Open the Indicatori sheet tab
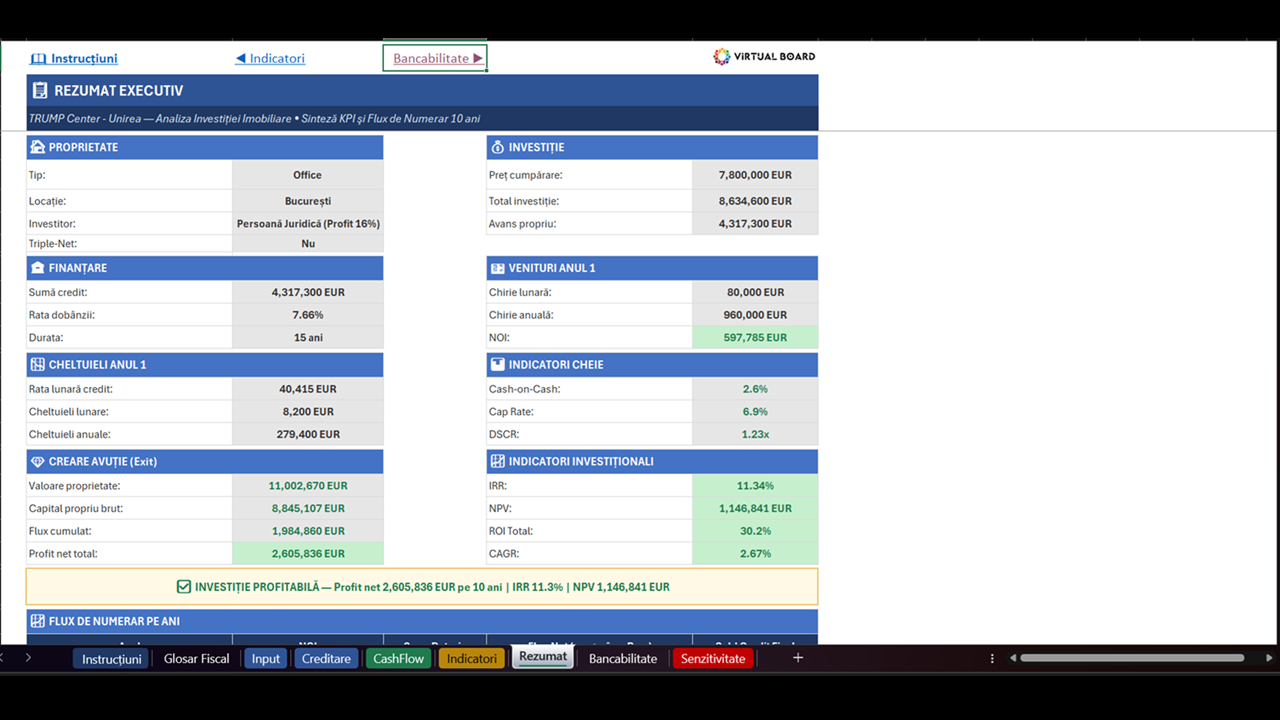This screenshot has height=720, width=1280. tap(472, 658)
